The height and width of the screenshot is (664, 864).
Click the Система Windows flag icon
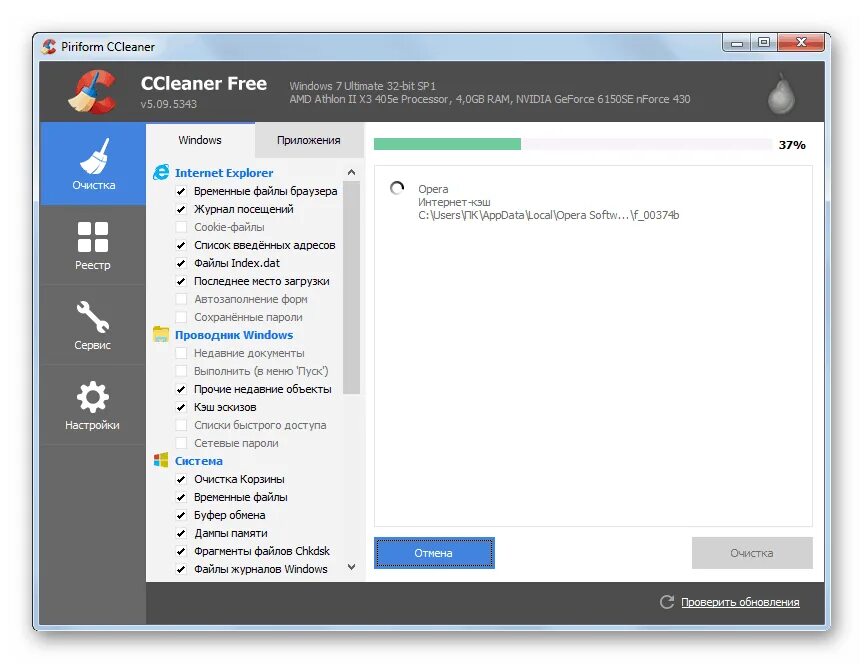coord(161,460)
